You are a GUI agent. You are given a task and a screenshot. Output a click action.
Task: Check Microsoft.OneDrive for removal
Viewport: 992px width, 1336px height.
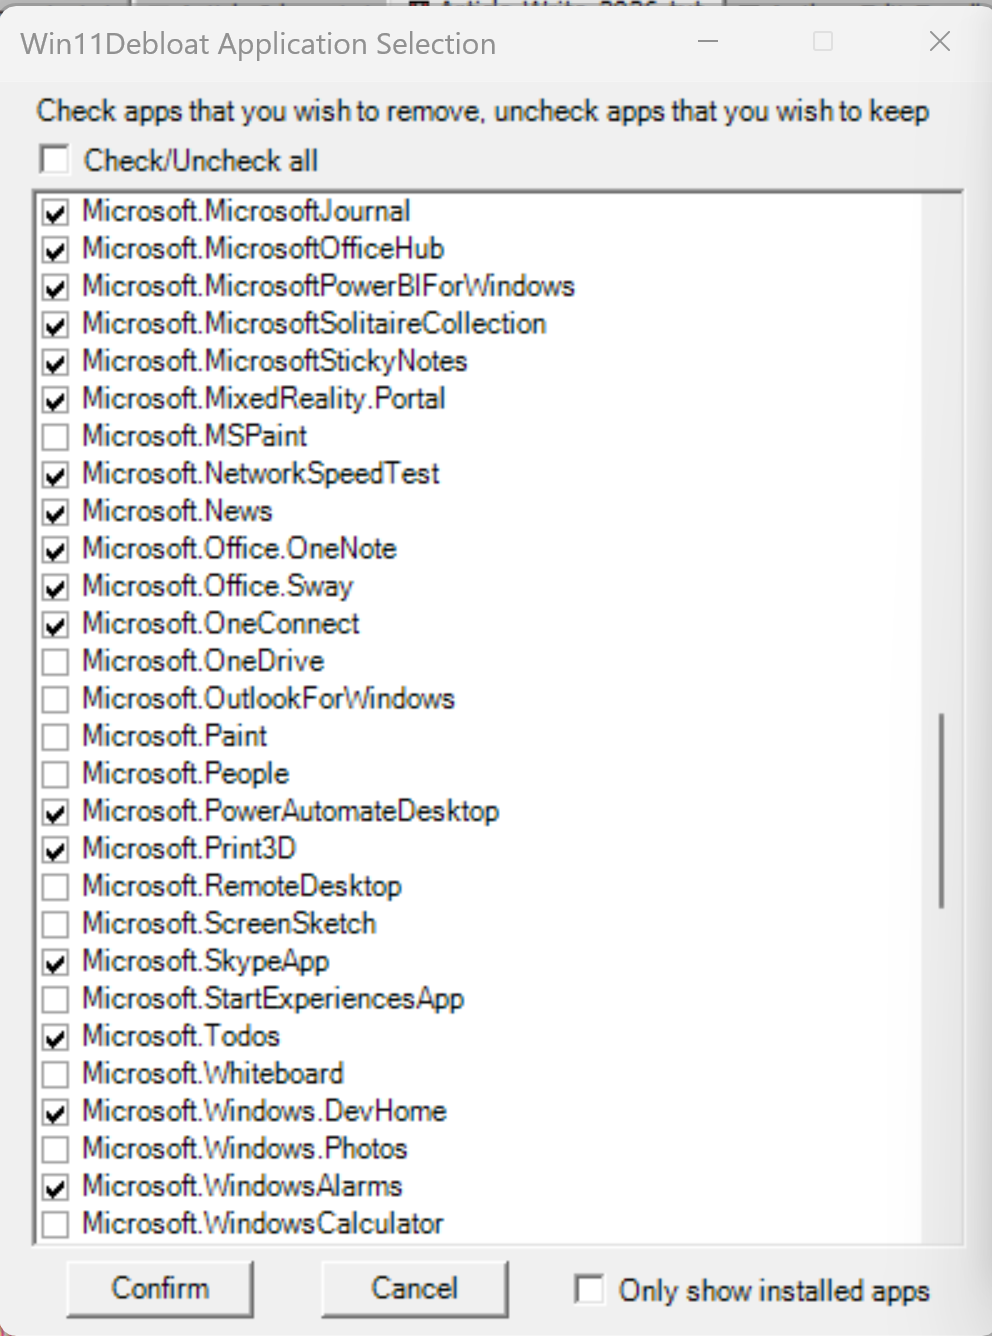click(56, 663)
